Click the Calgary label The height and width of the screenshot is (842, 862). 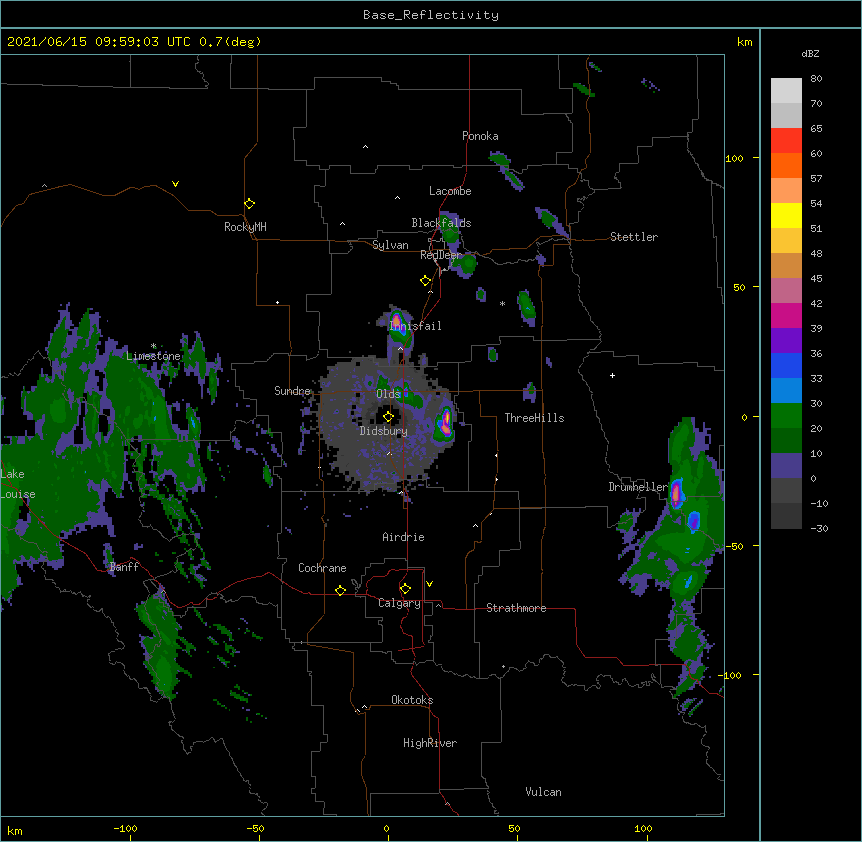tap(399, 603)
